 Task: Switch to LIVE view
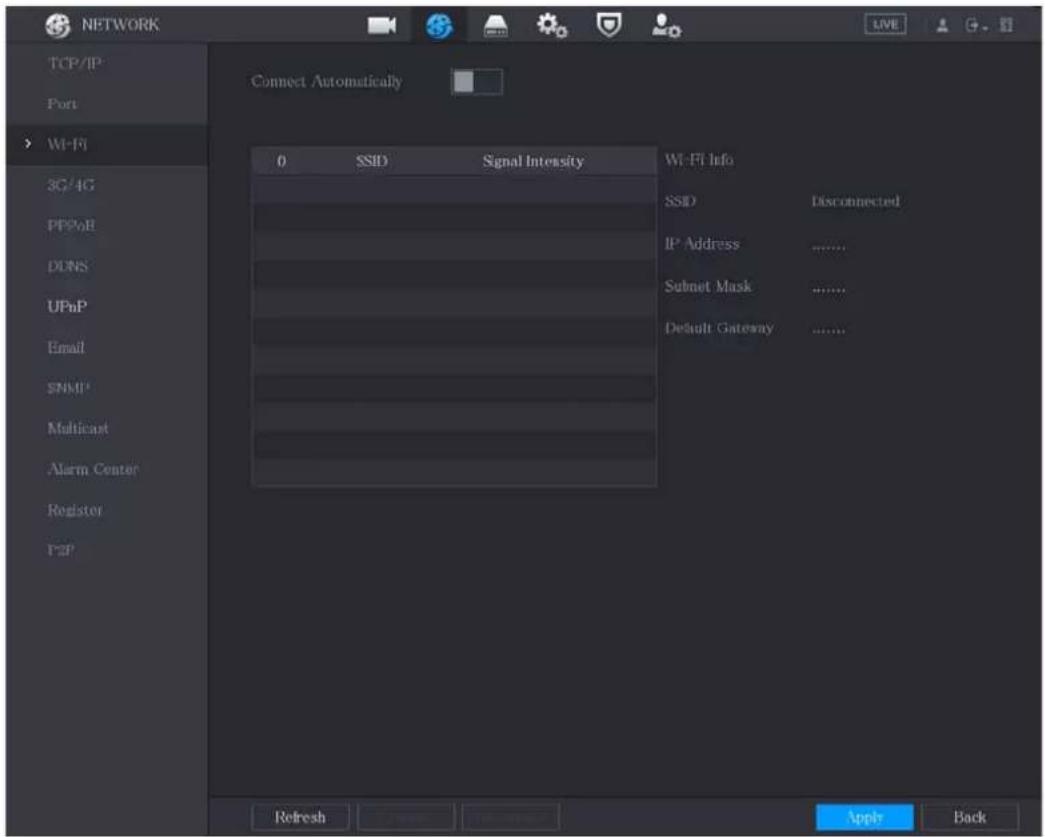tap(885, 25)
